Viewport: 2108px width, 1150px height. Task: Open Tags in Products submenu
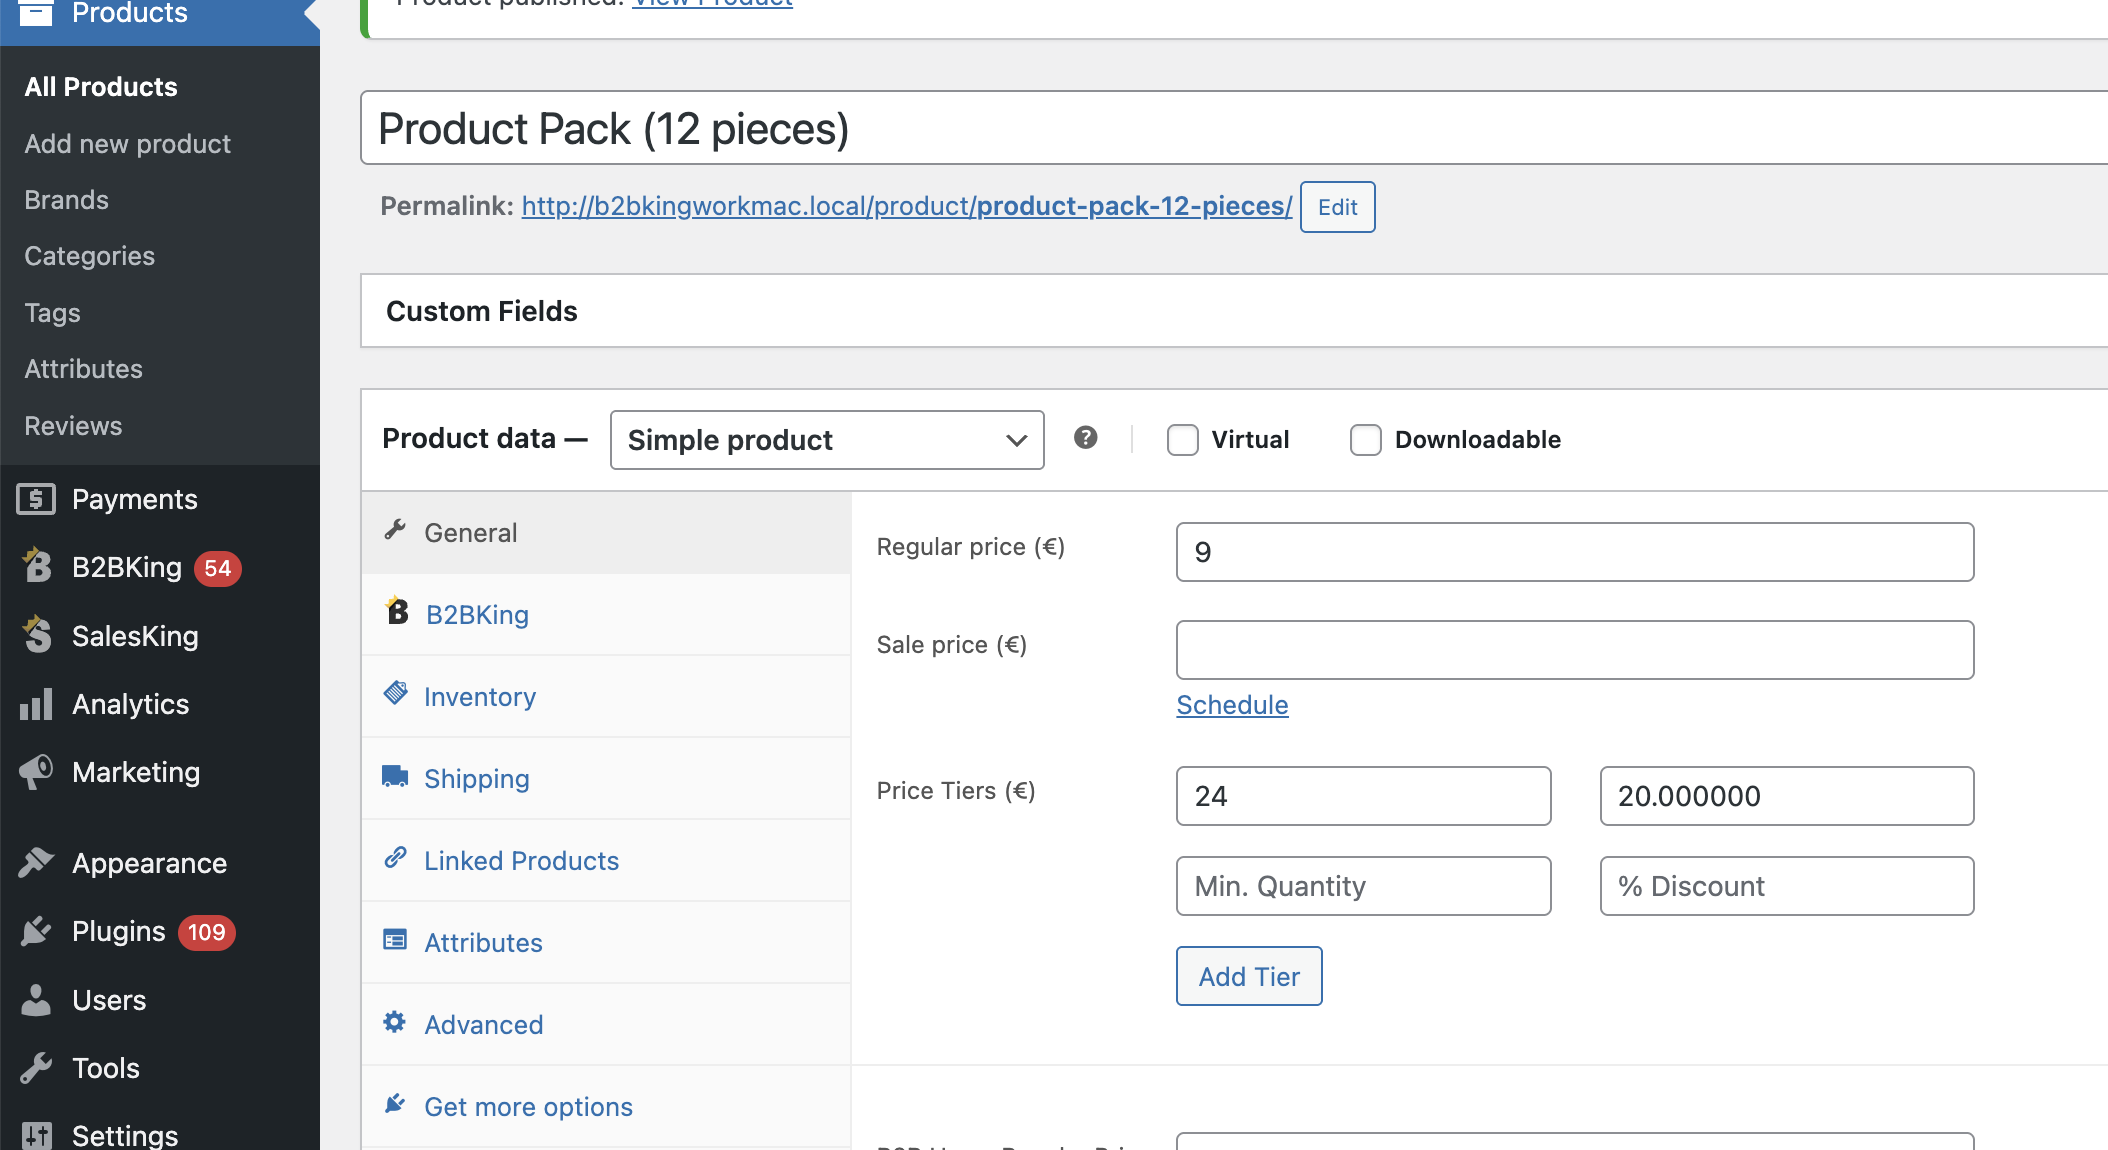pos(52,313)
